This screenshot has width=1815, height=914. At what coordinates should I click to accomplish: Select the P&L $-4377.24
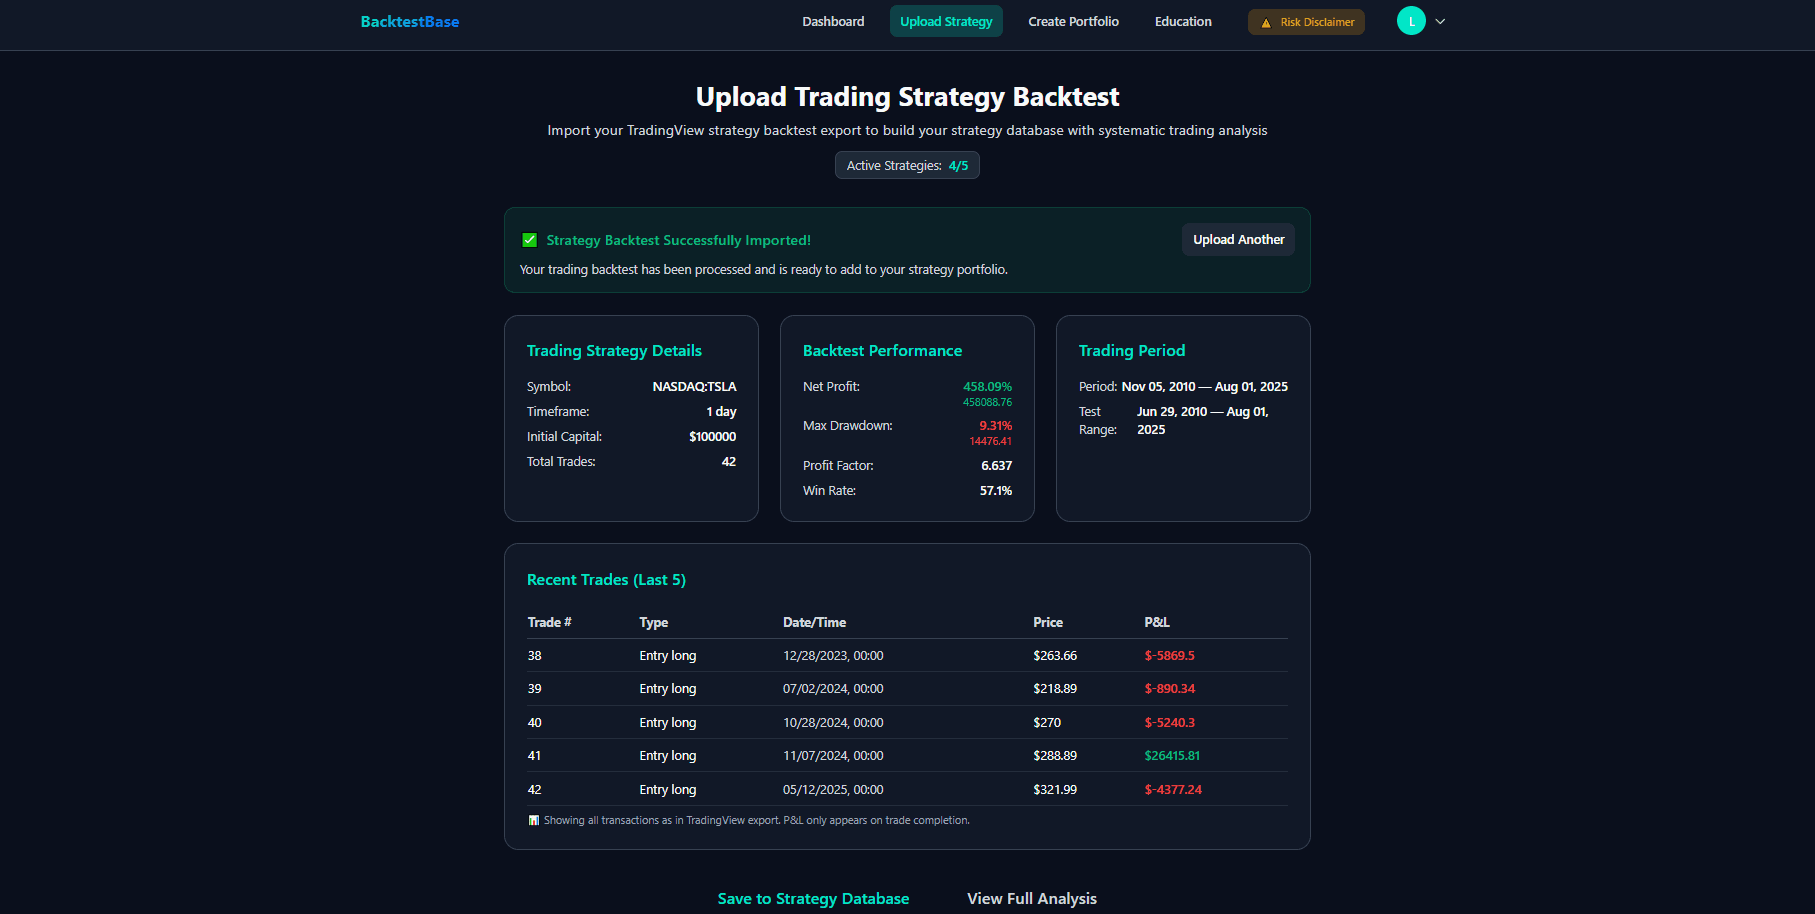click(x=1173, y=789)
